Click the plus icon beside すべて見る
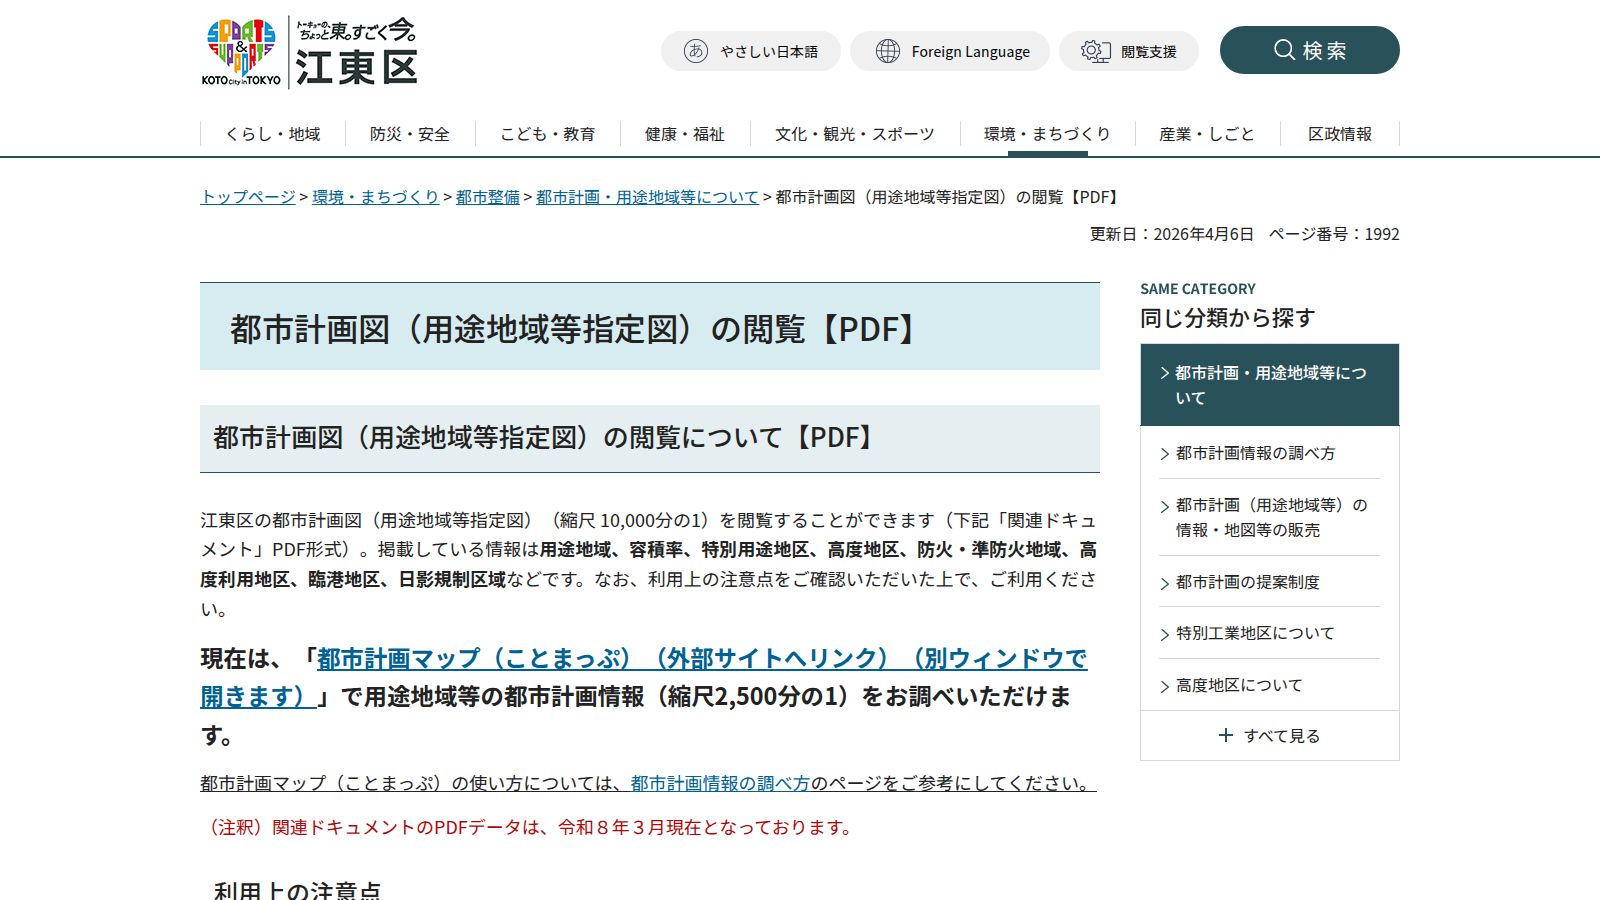Screen dimensions: 1600x900 (1226, 736)
